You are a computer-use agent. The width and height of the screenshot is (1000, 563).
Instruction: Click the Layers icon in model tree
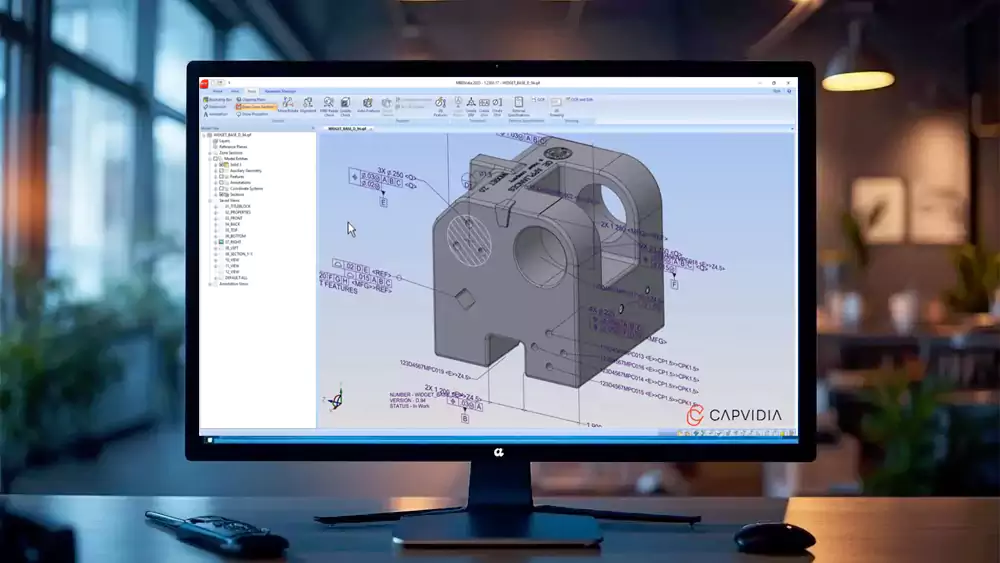pos(215,141)
